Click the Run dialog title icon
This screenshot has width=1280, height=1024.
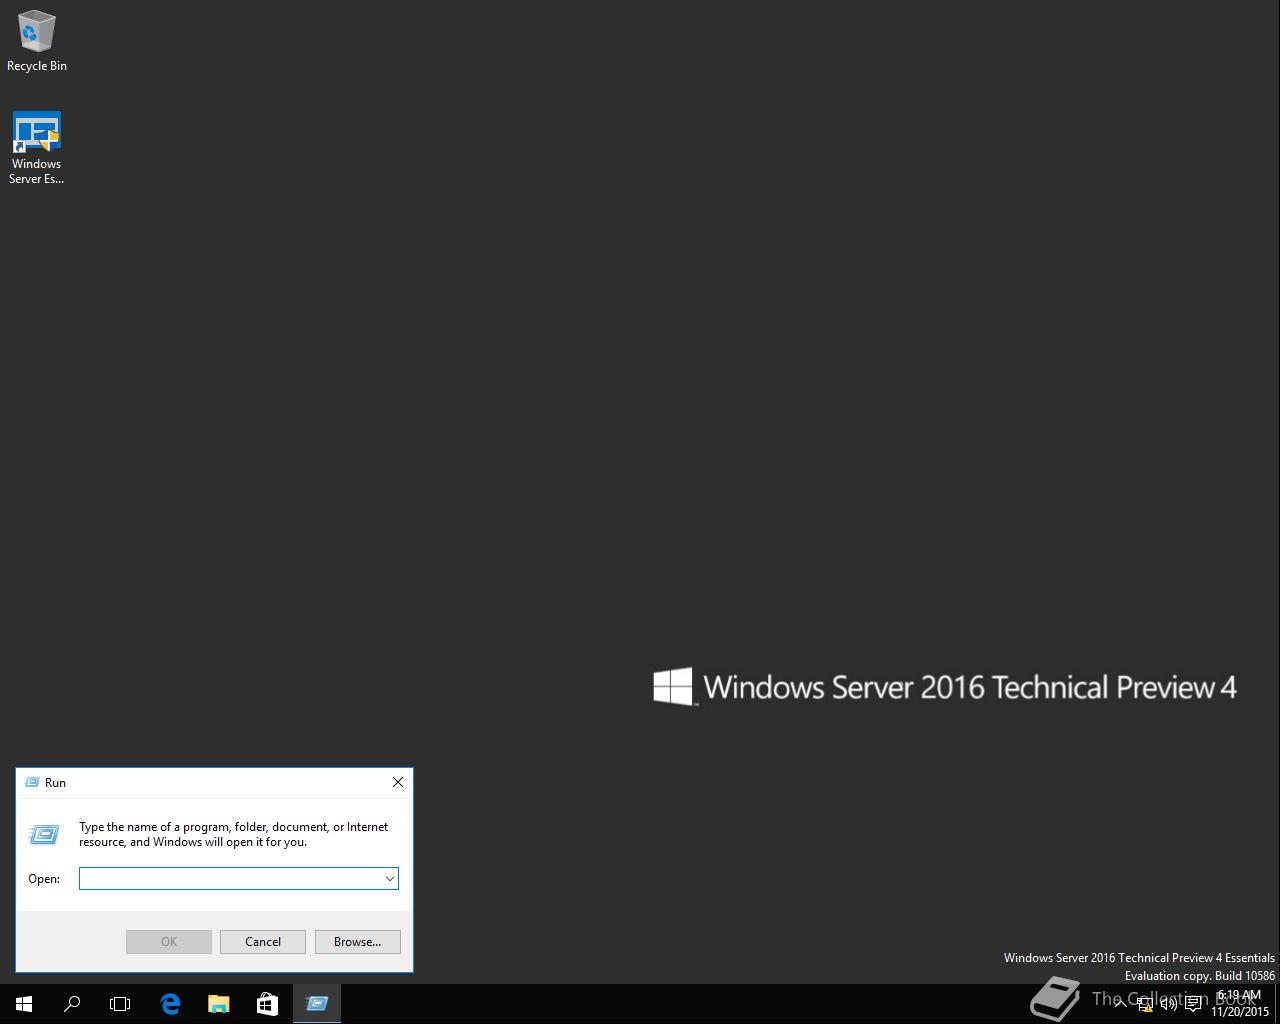[32, 783]
